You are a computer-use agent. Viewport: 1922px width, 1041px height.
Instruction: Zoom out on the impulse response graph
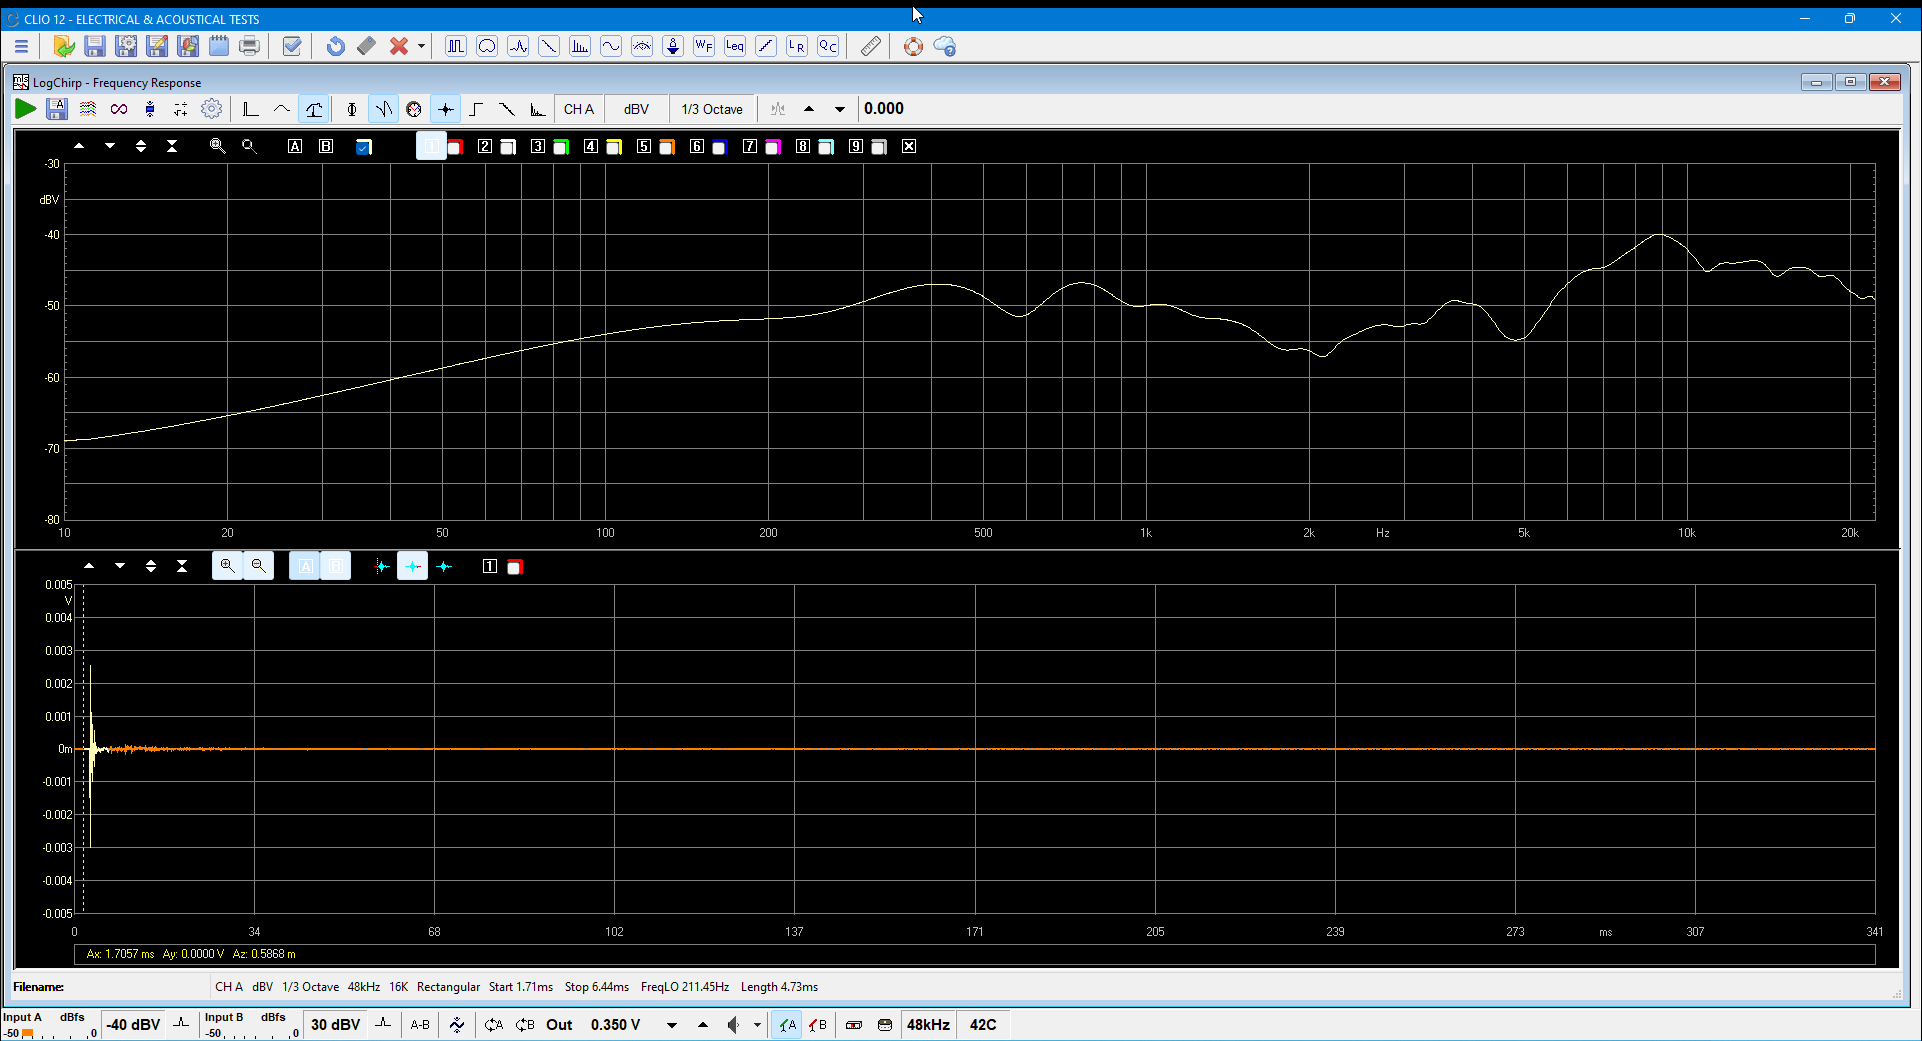pos(258,566)
